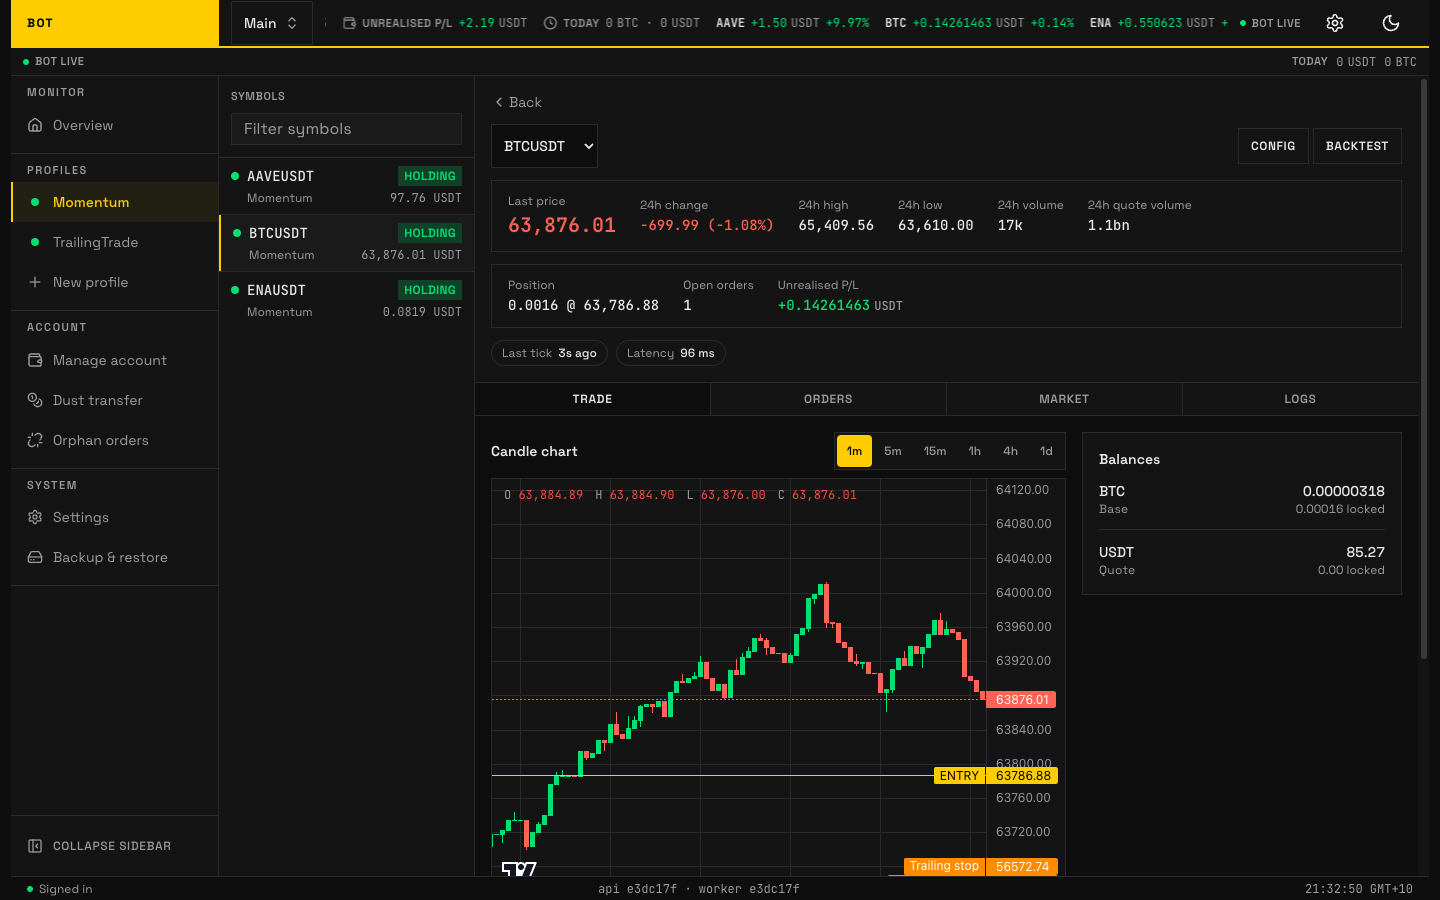
Task: Click the last price 63,876.01
Action: point(562,225)
